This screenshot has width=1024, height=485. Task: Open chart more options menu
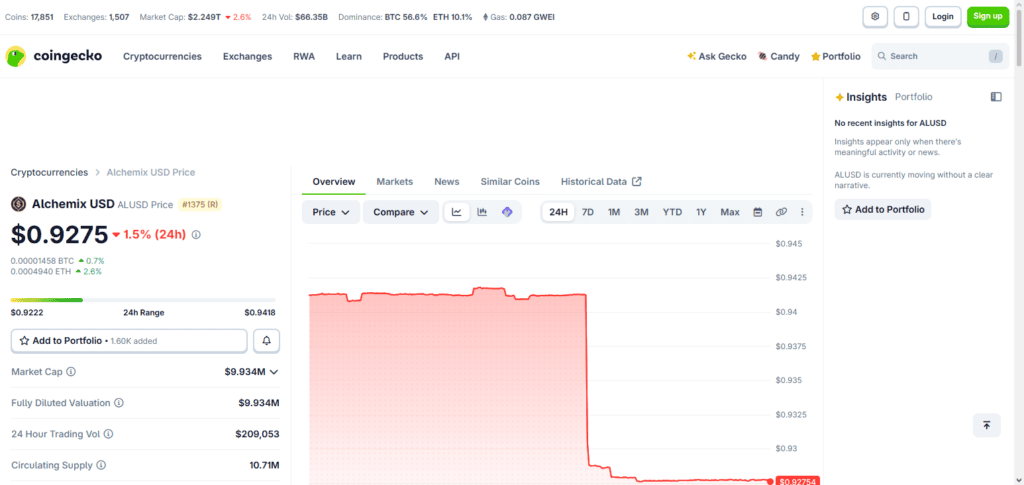point(802,212)
